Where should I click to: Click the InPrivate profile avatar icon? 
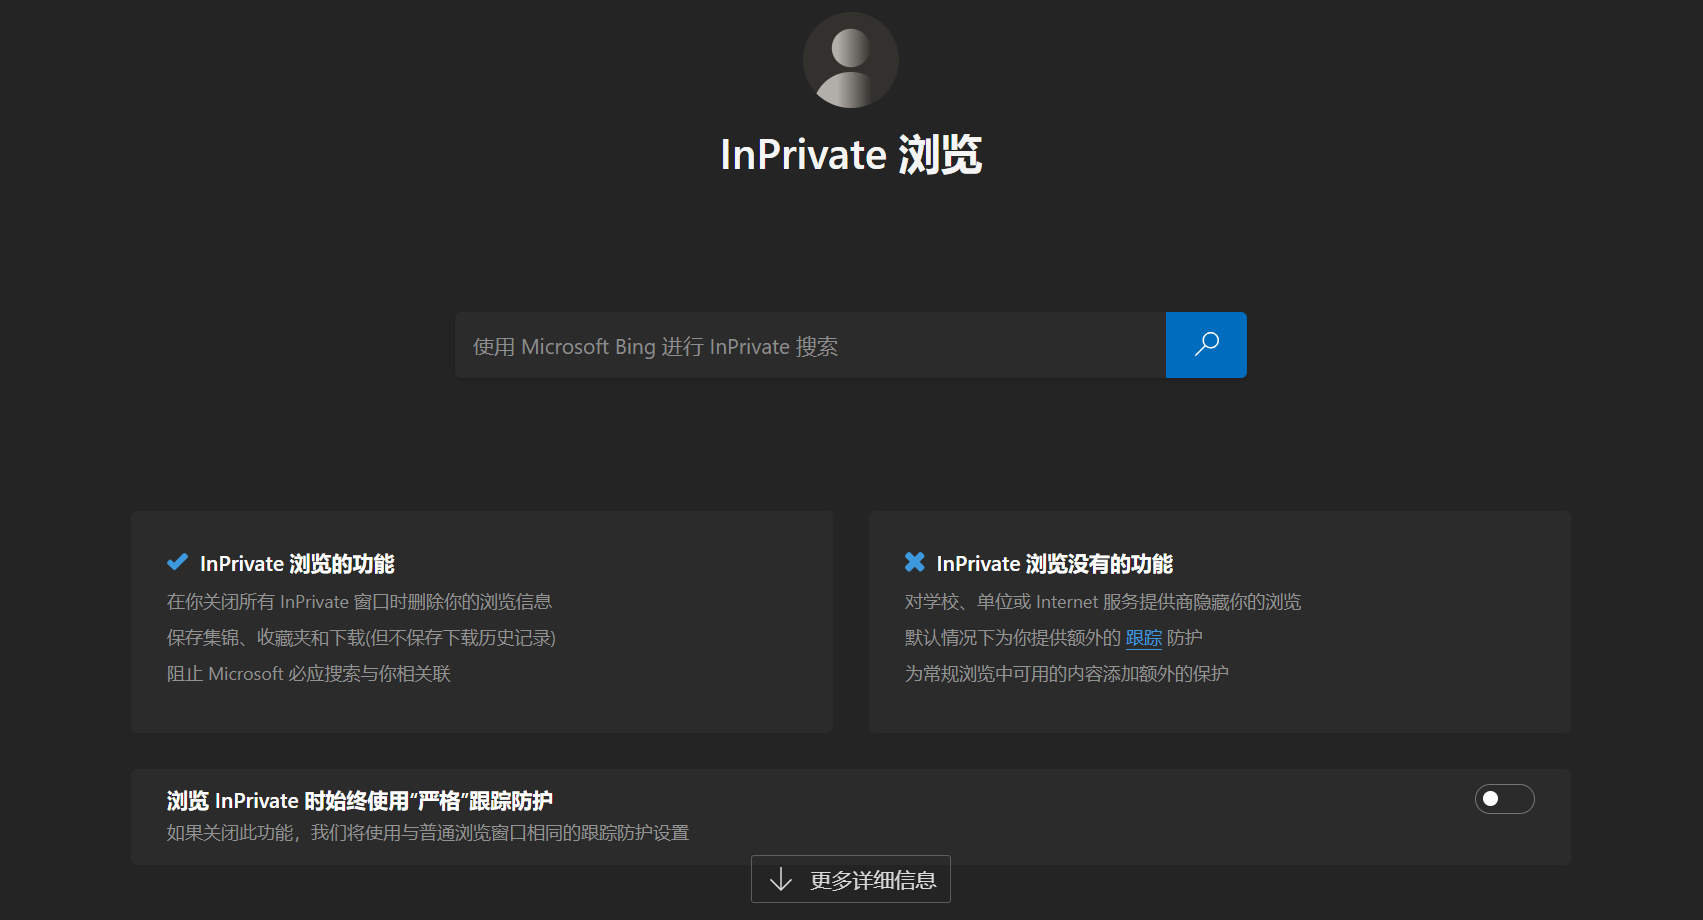(x=851, y=60)
